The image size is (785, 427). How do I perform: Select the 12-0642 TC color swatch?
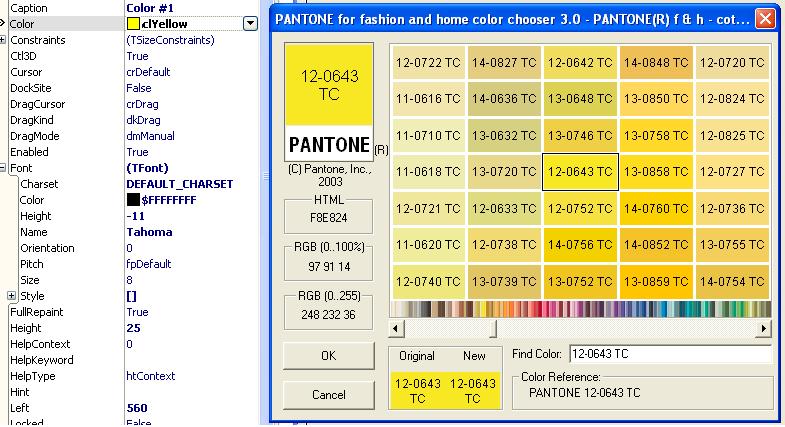580,63
